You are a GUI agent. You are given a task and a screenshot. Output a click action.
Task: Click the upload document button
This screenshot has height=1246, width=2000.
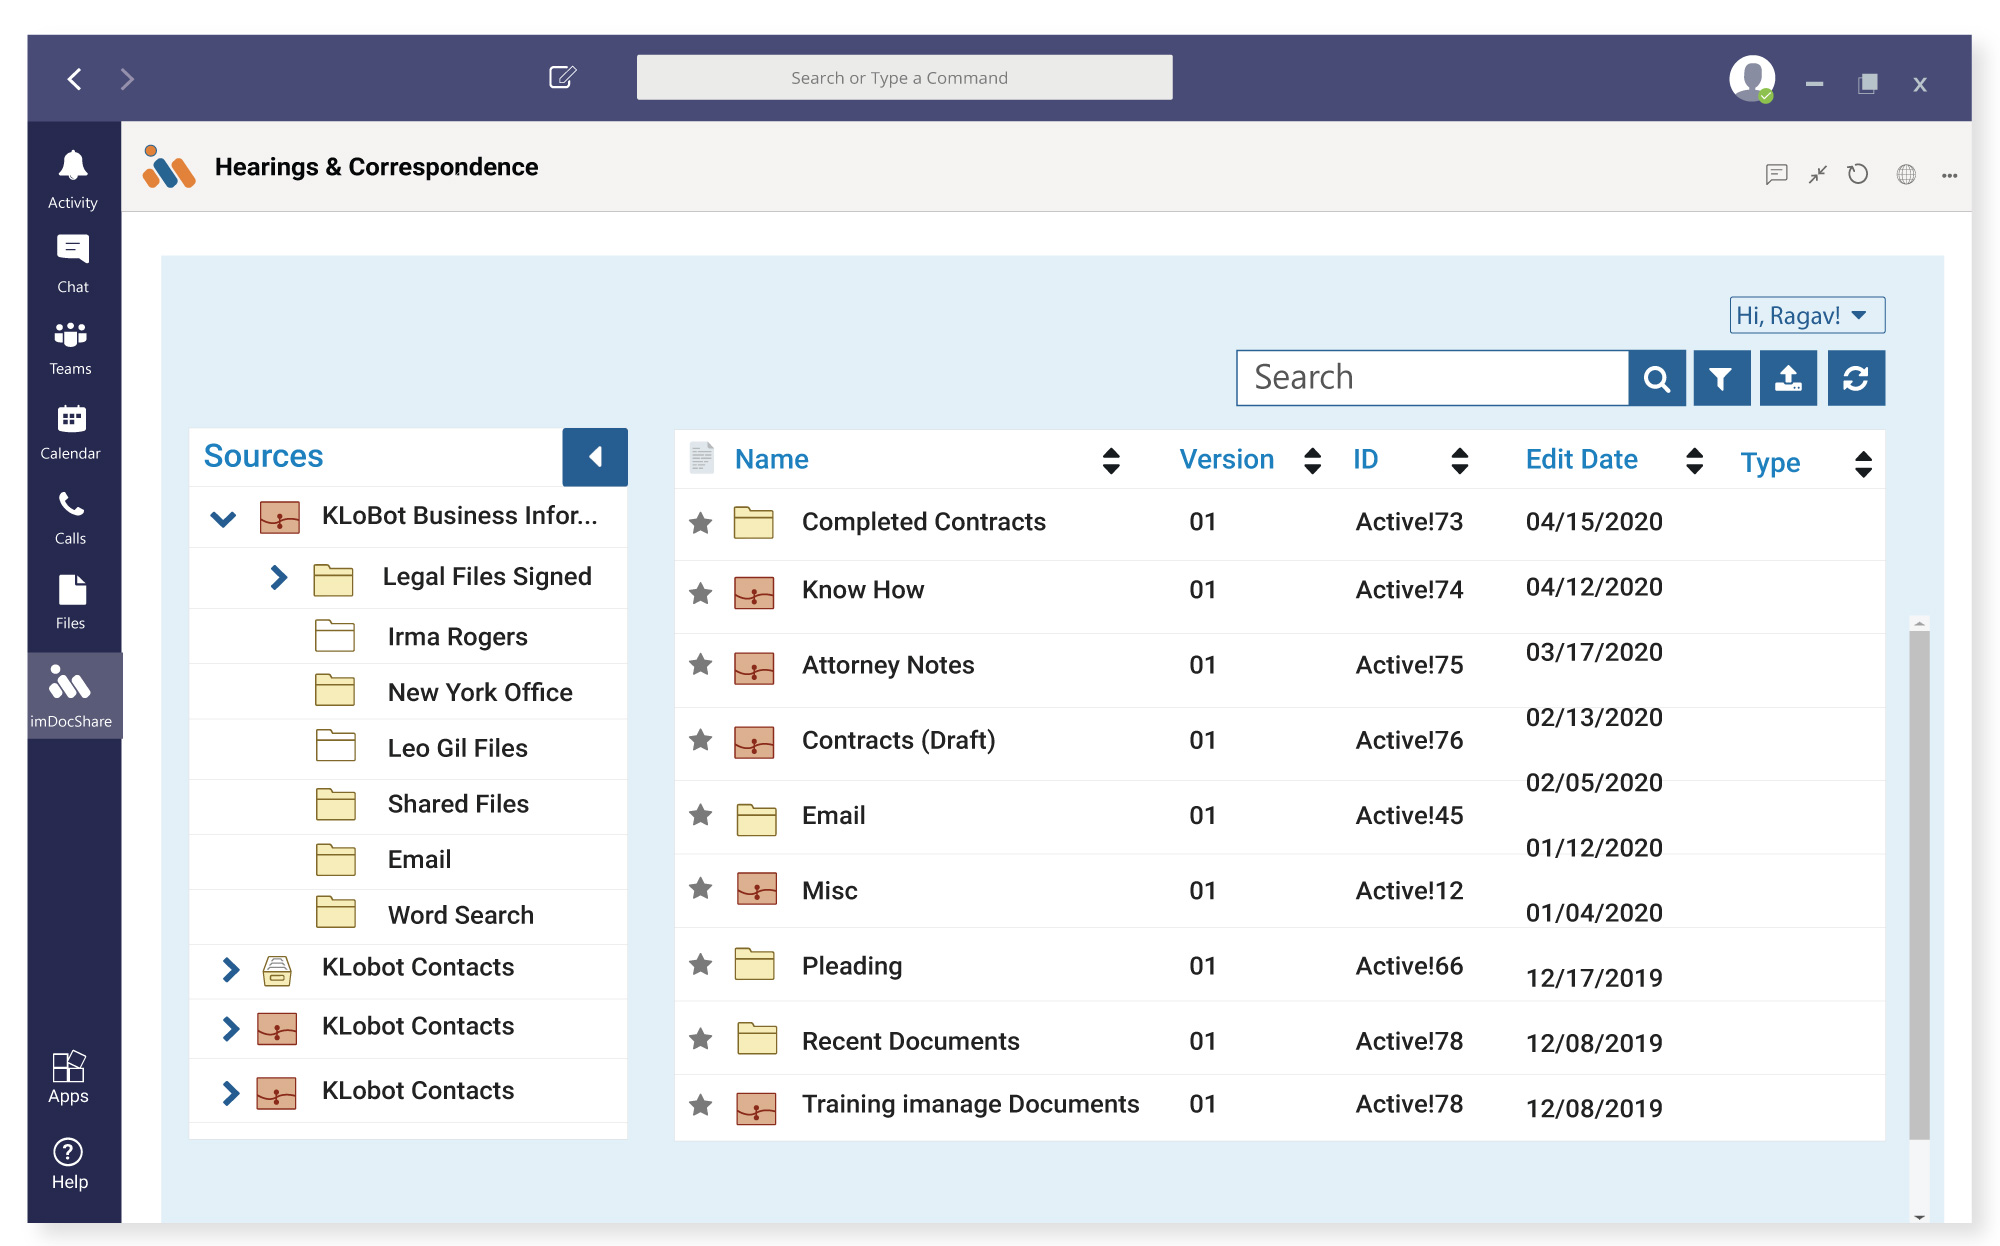click(x=1788, y=378)
